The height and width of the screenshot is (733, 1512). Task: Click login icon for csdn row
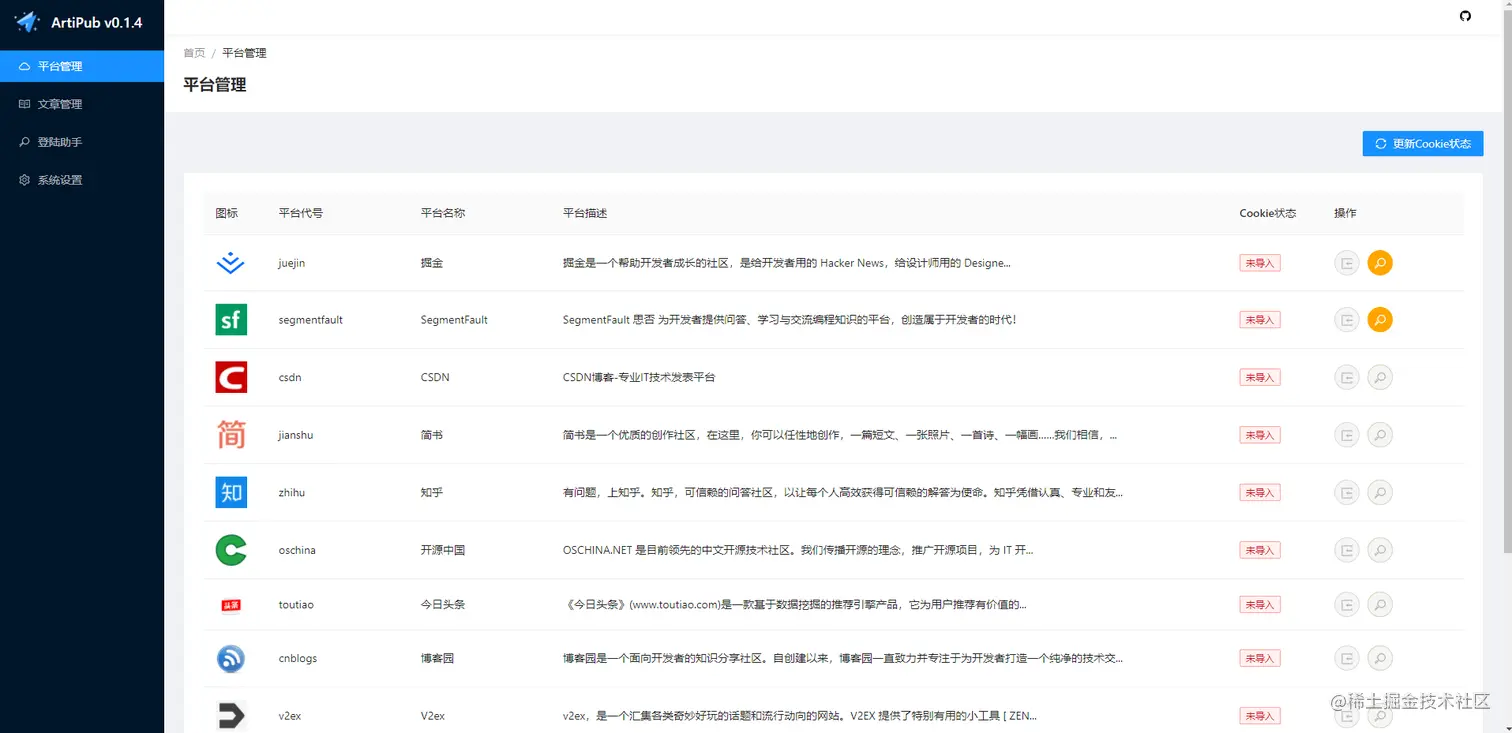[1347, 377]
